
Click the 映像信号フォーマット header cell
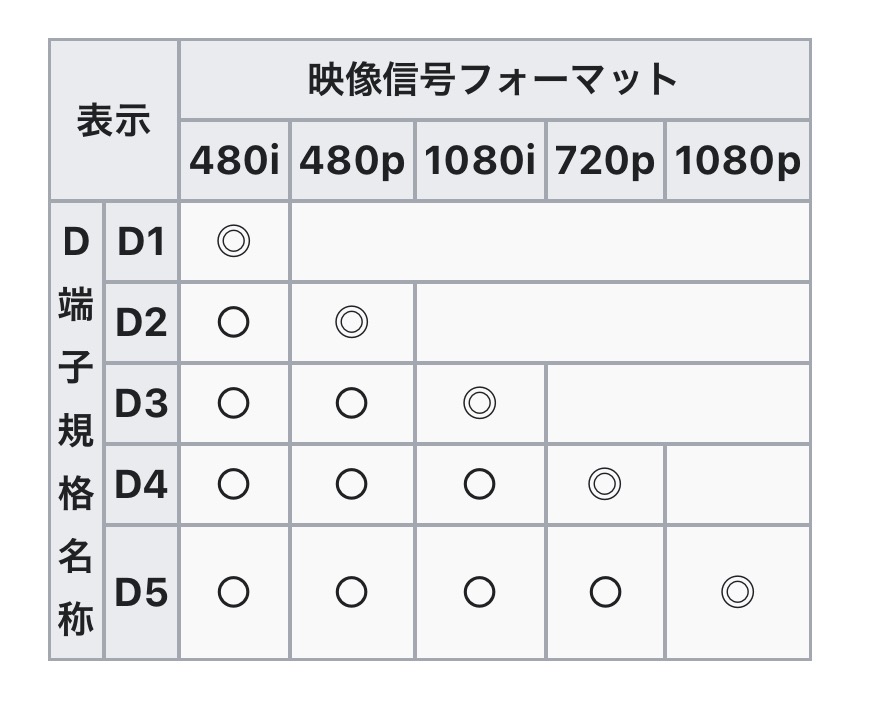pos(494,80)
